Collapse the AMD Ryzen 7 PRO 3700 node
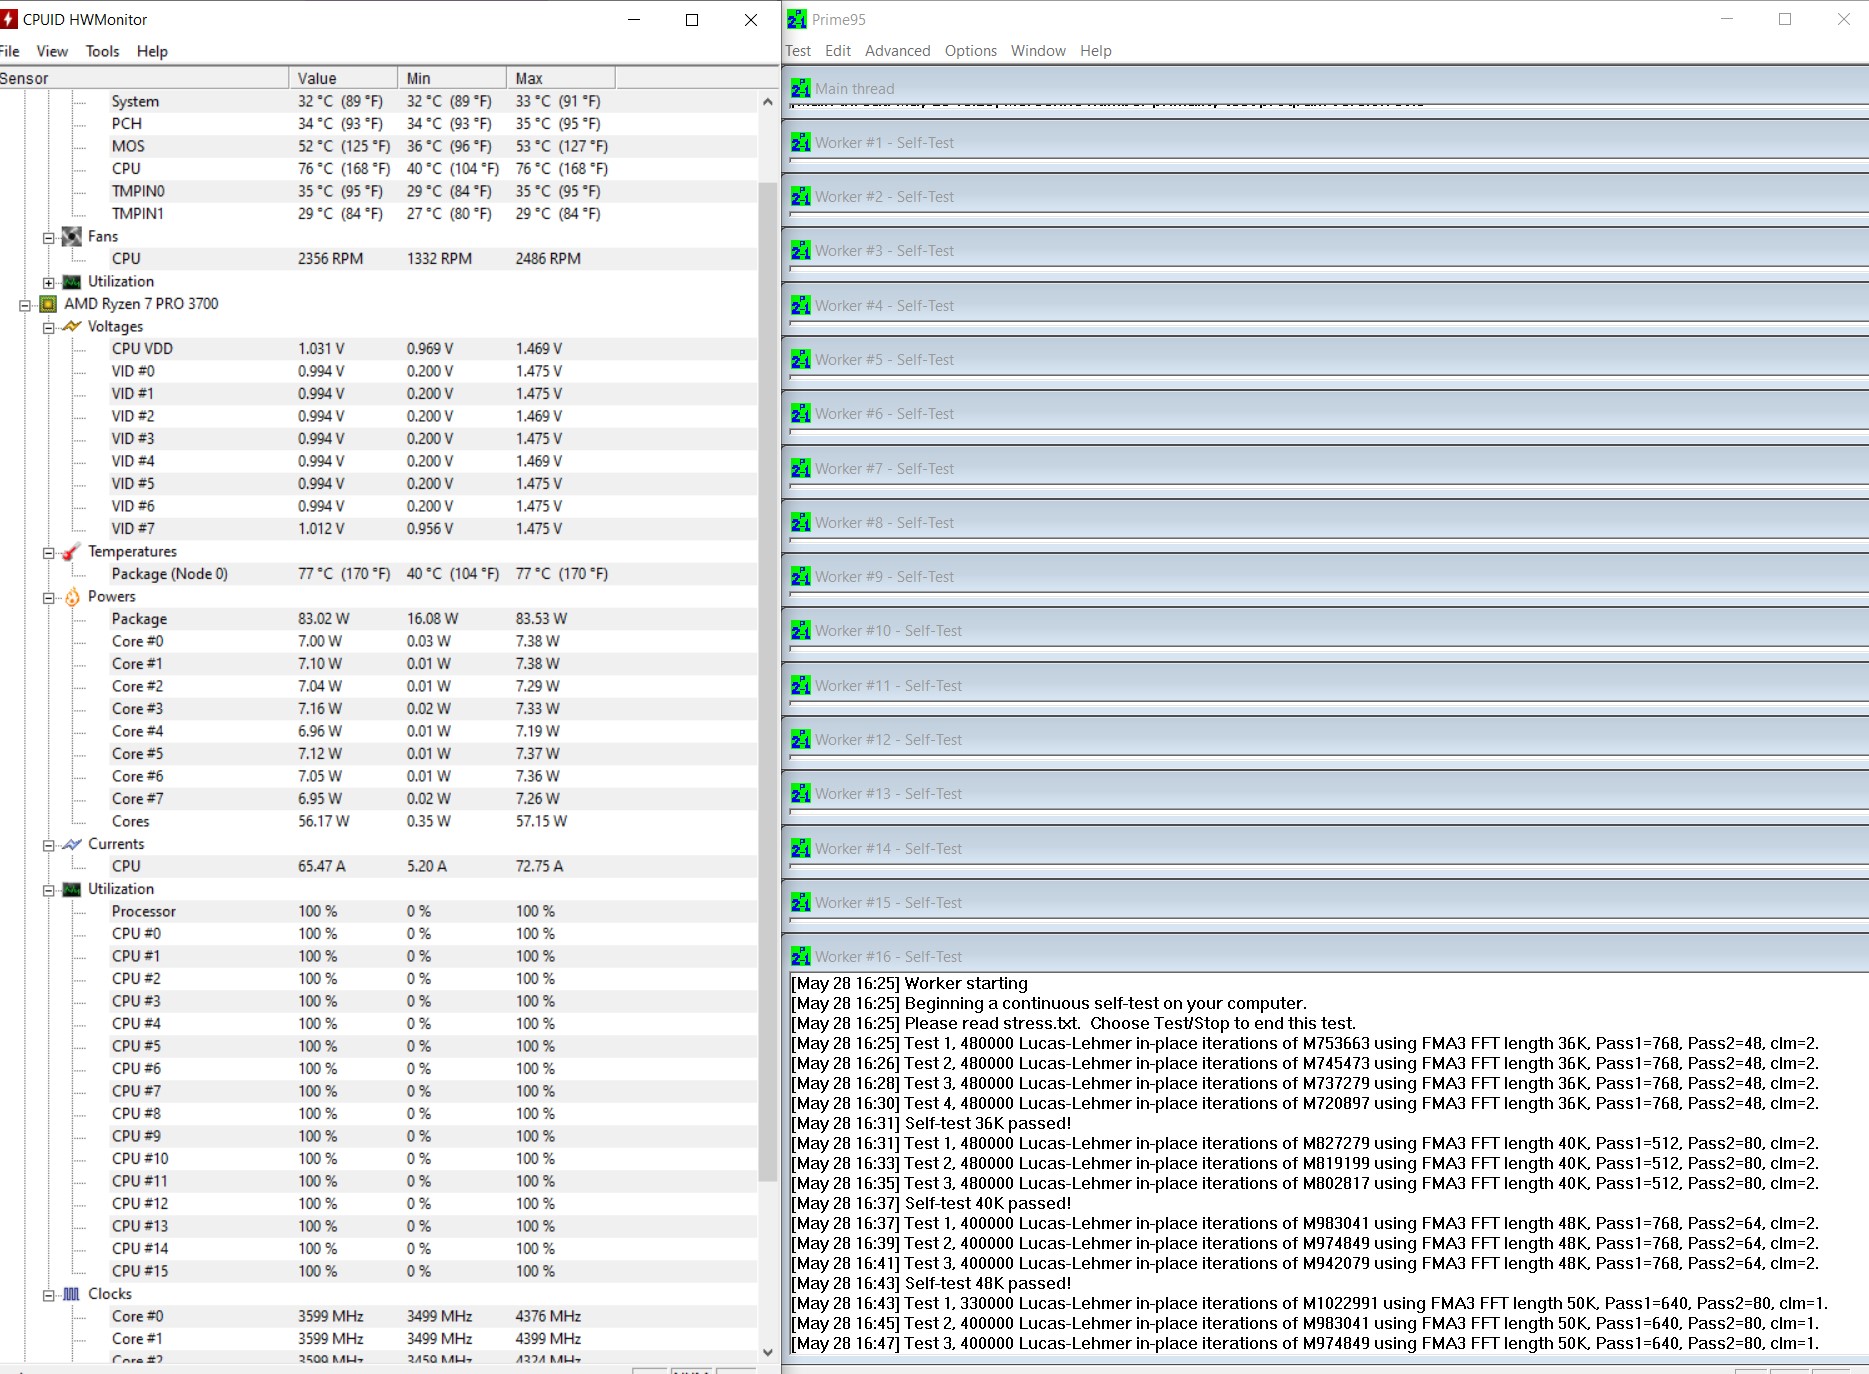The height and width of the screenshot is (1374, 1869). click(x=25, y=306)
